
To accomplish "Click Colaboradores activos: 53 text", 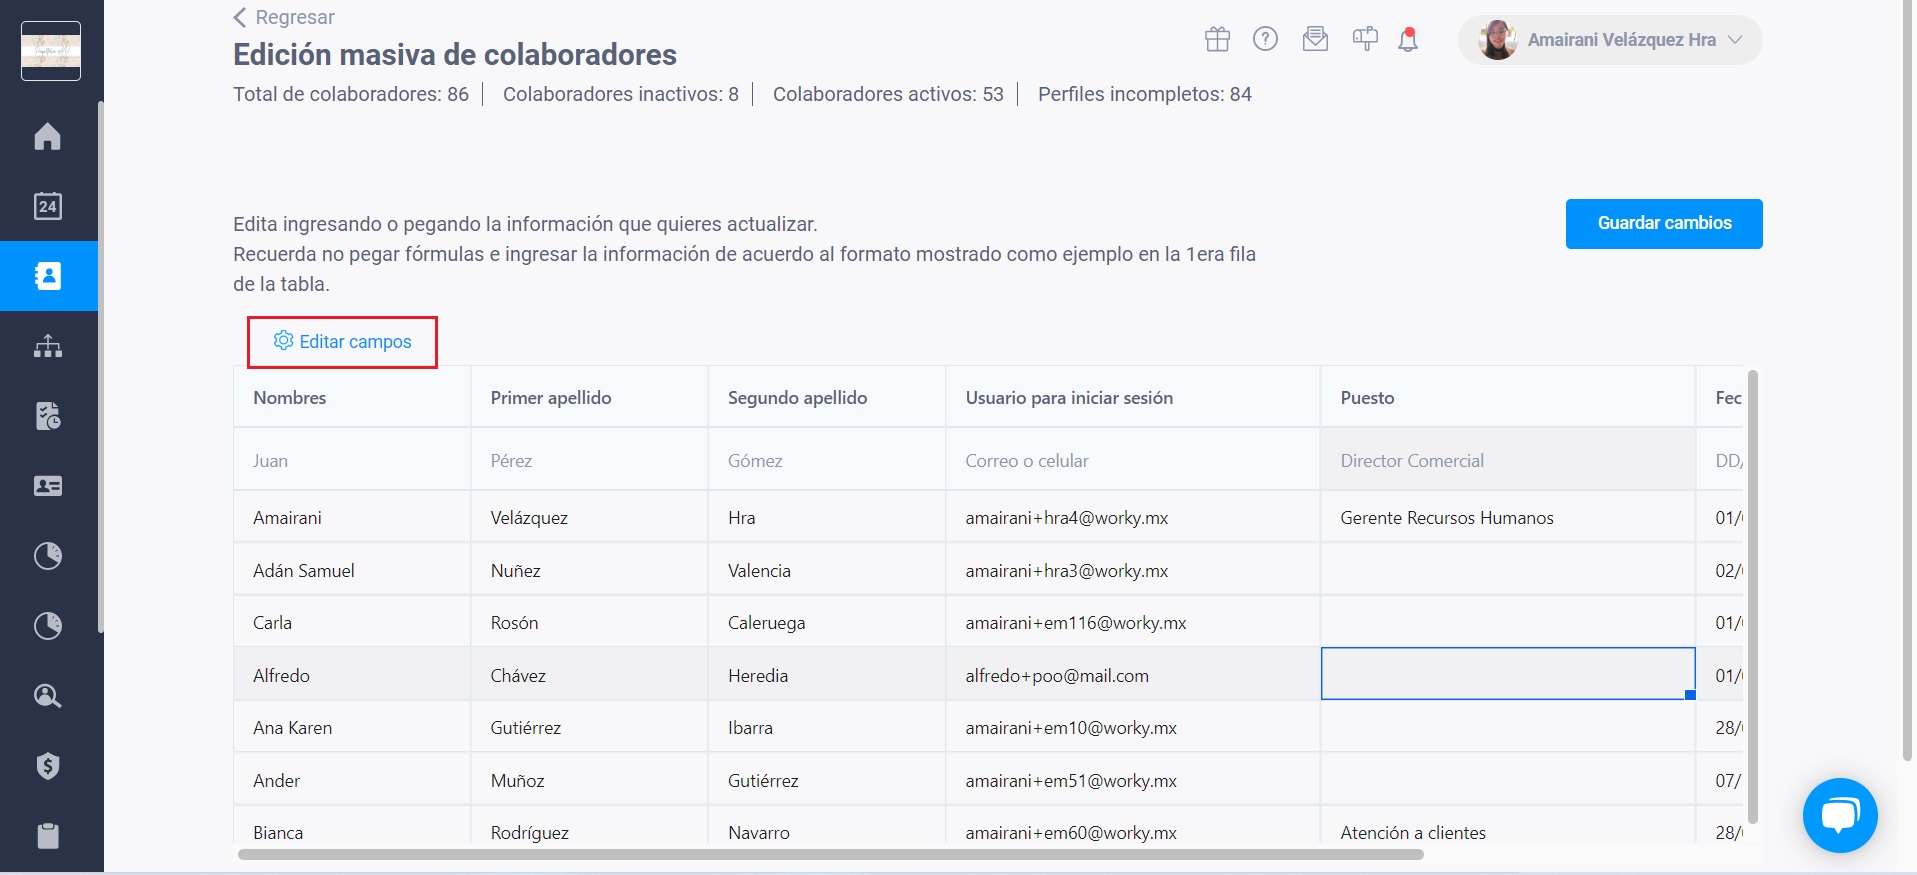I will (x=888, y=94).
